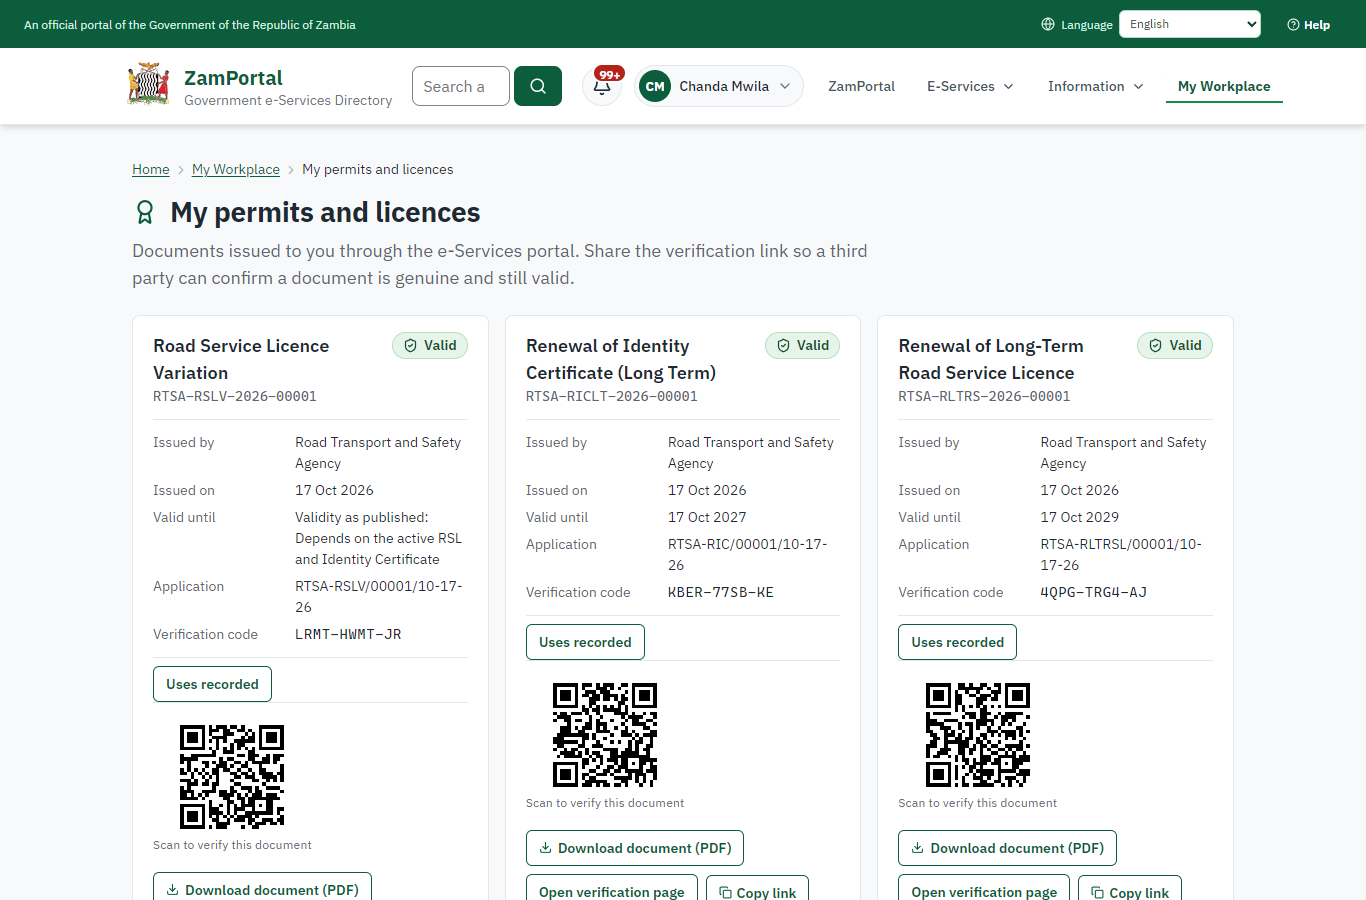
Task: Click the permits ribbon icon beside heading
Action: [x=145, y=212]
